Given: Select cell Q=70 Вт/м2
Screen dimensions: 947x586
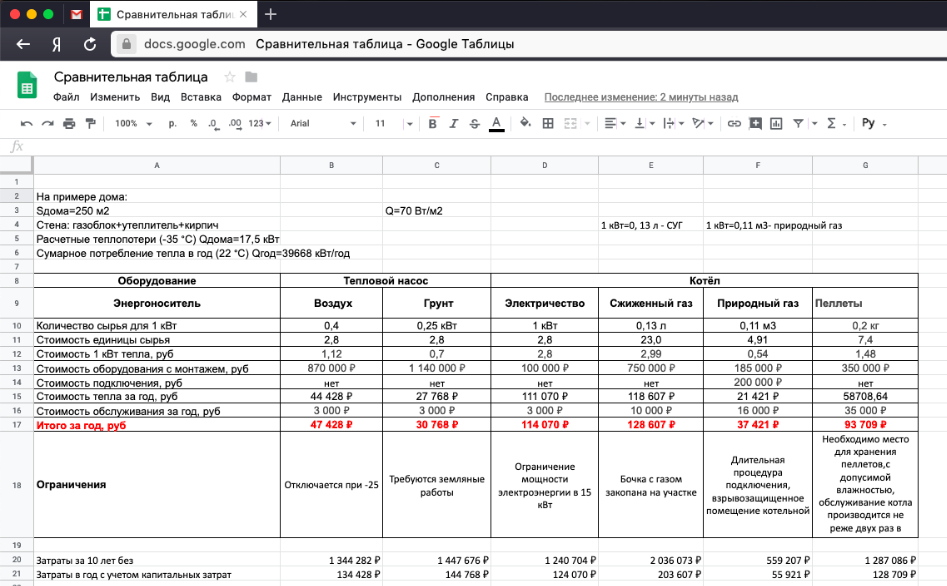Looking at the screenshot, I should point(436,211).
